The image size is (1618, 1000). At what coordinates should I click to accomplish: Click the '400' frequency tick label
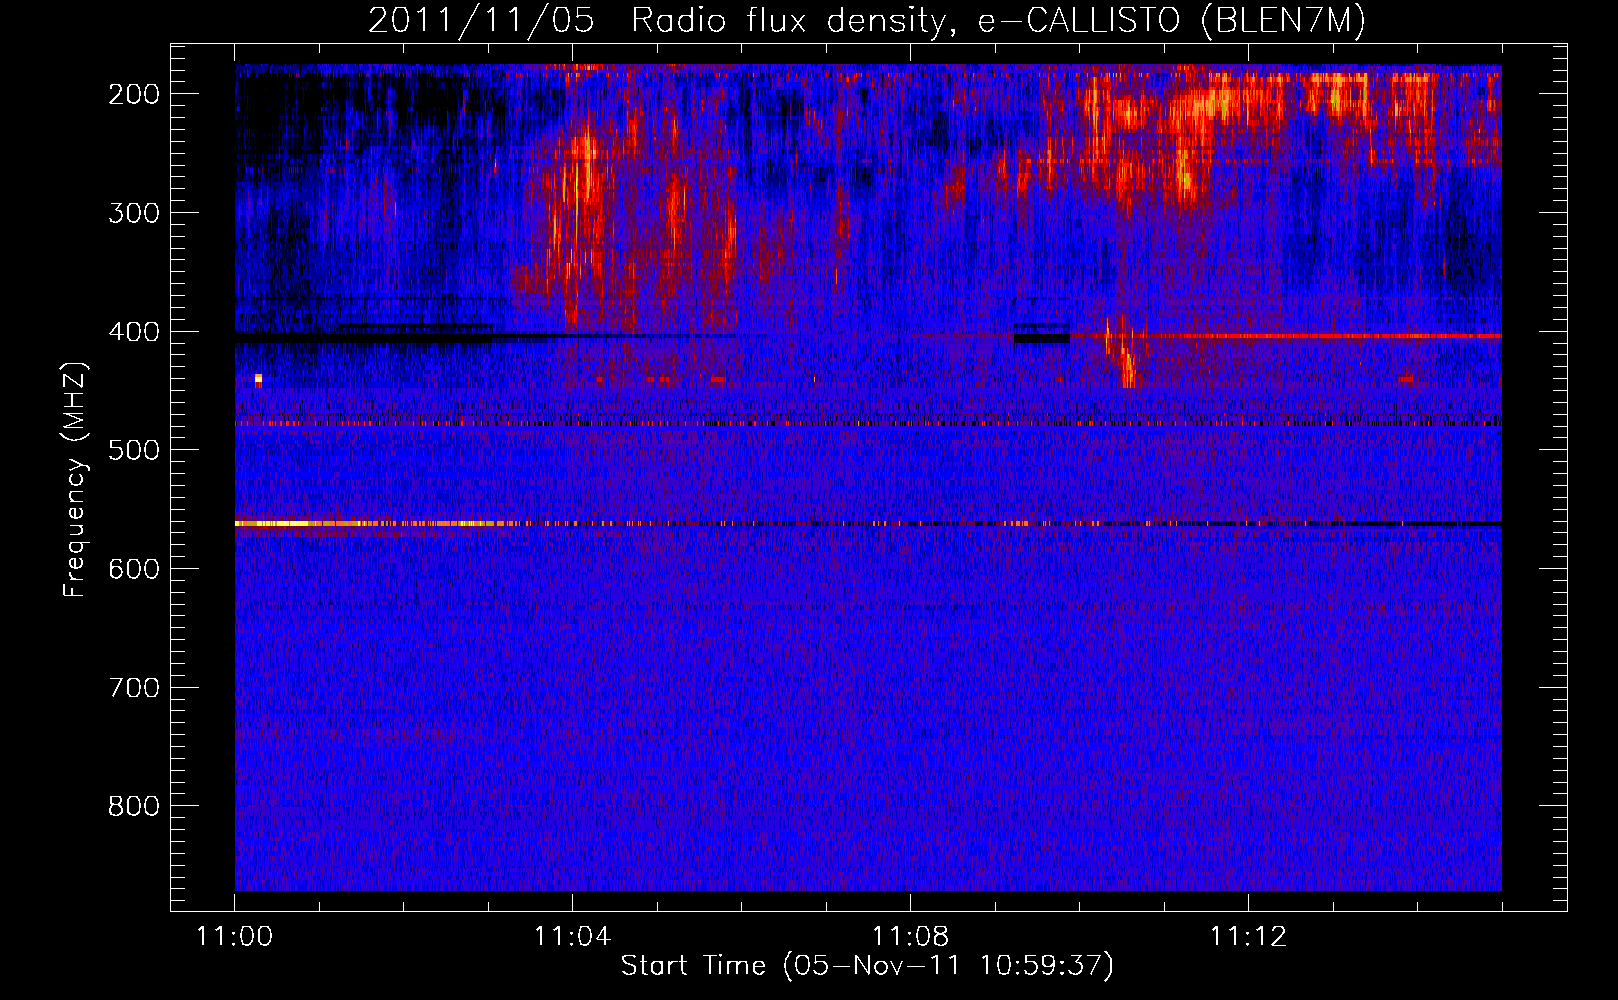click(x=134, y=332)
